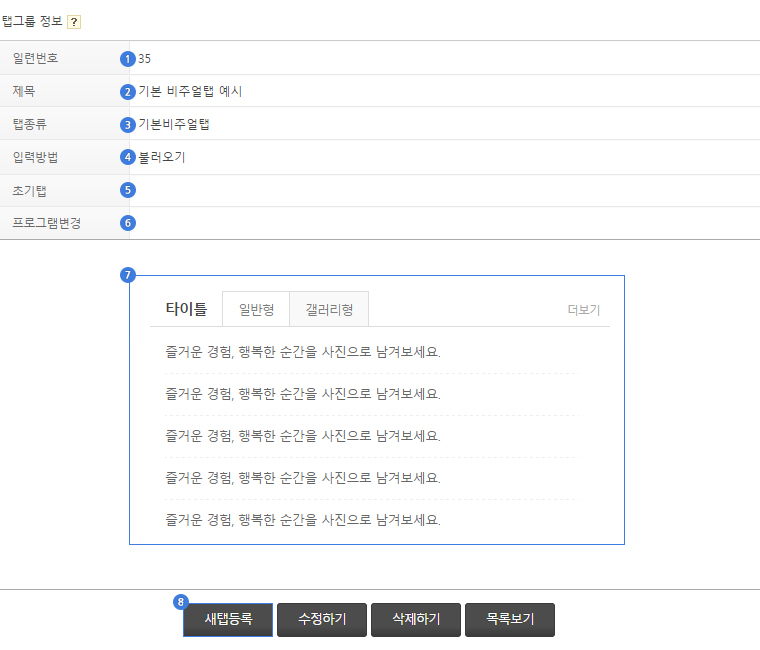
Task: Open the last 즐거운 경험 list item
Action: pos(302,520)
